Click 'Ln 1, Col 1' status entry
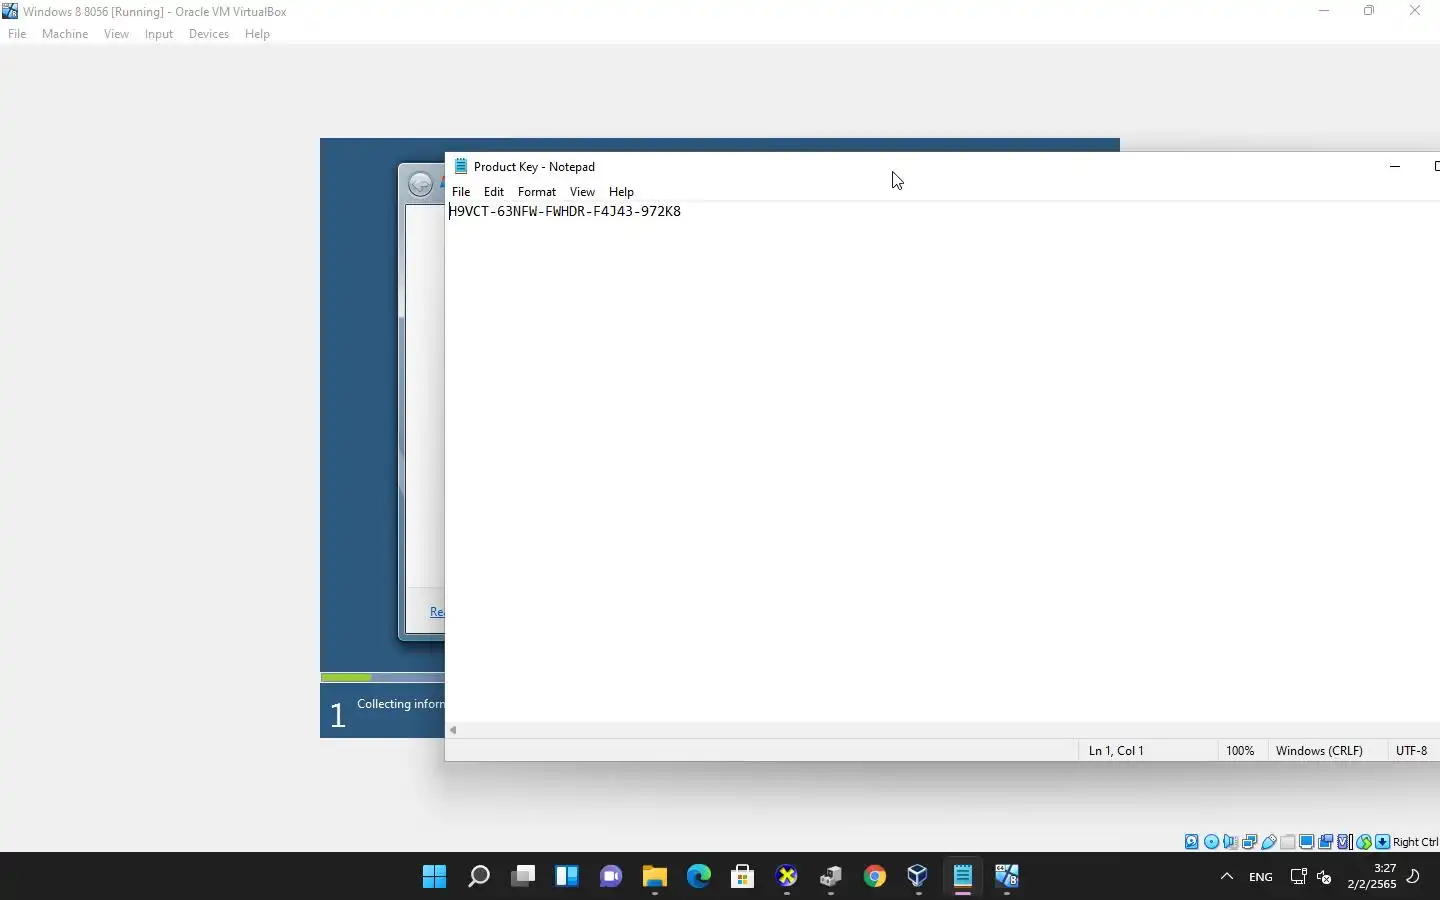This screenshot has height=900, width=1440. (1116, 750)
